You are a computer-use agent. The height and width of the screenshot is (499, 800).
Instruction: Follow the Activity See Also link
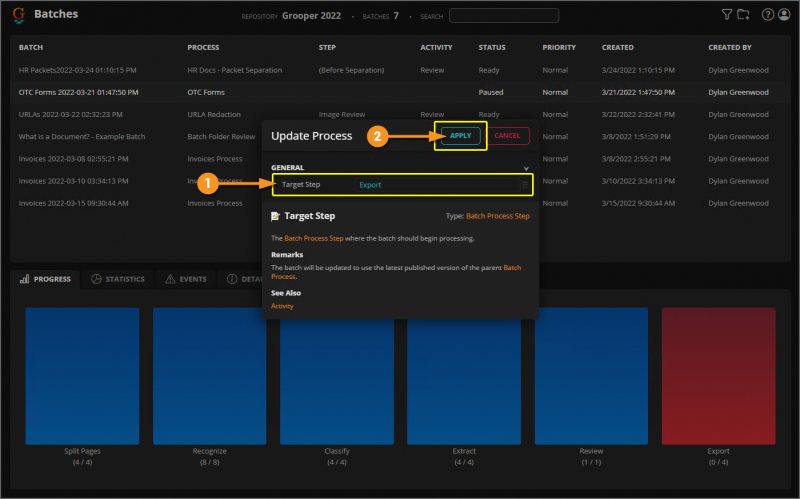(283, 306)
